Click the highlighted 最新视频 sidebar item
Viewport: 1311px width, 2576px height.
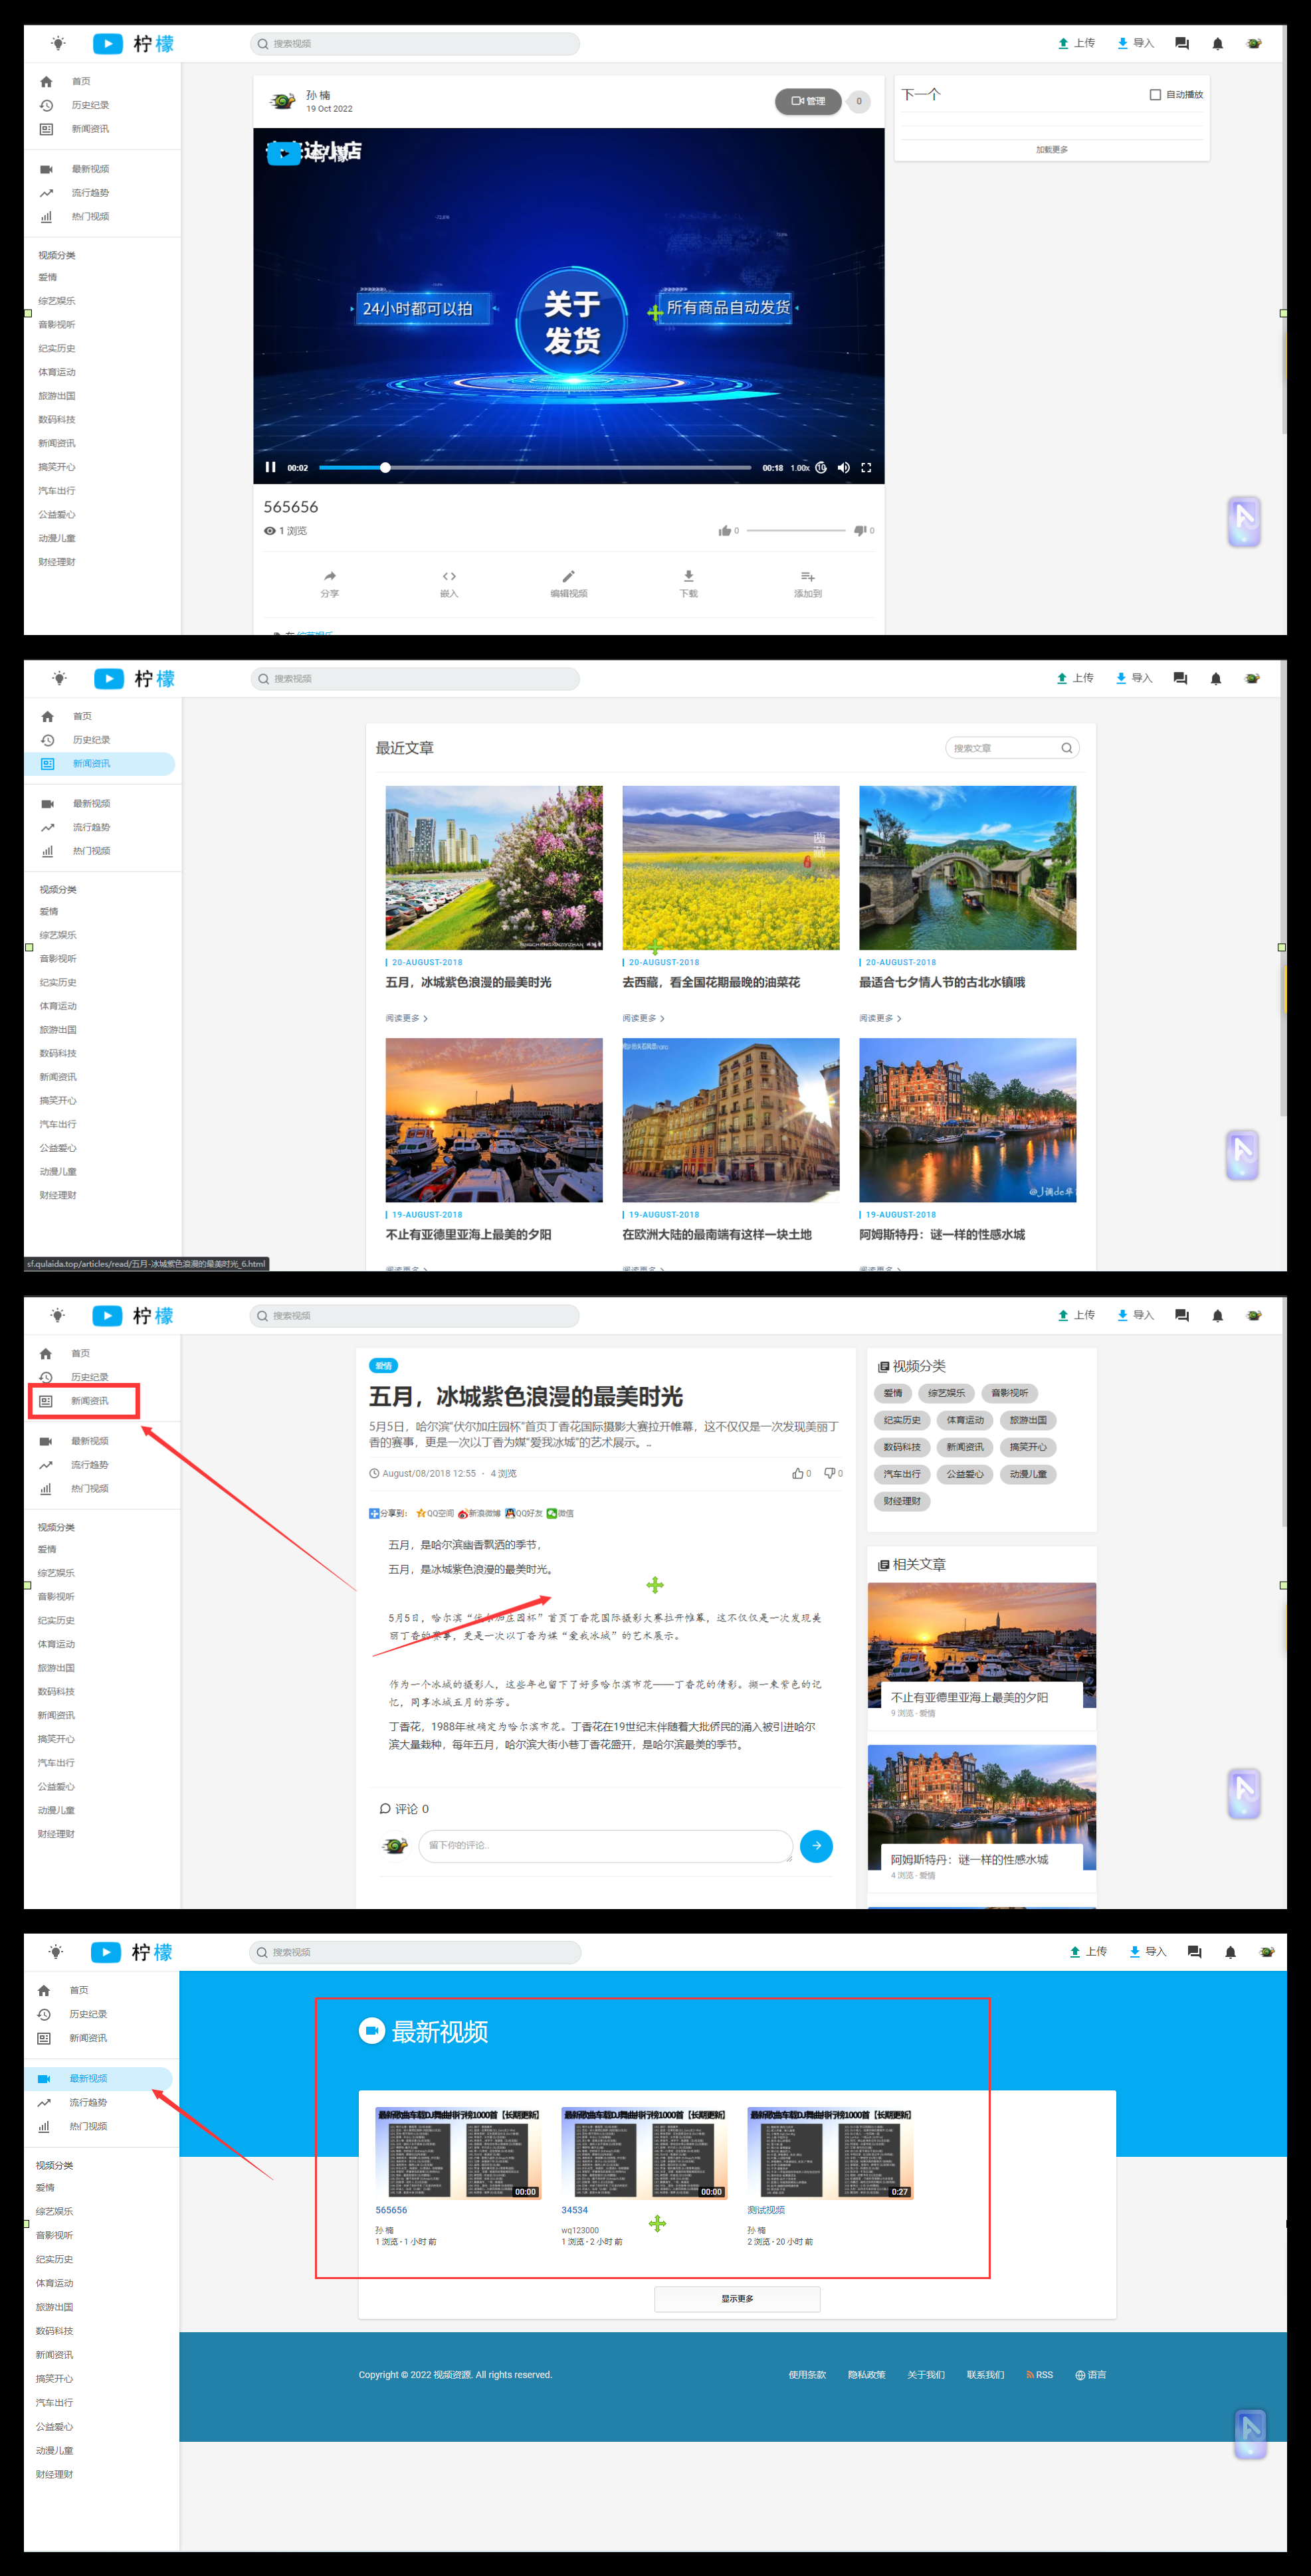(98, 2078)
